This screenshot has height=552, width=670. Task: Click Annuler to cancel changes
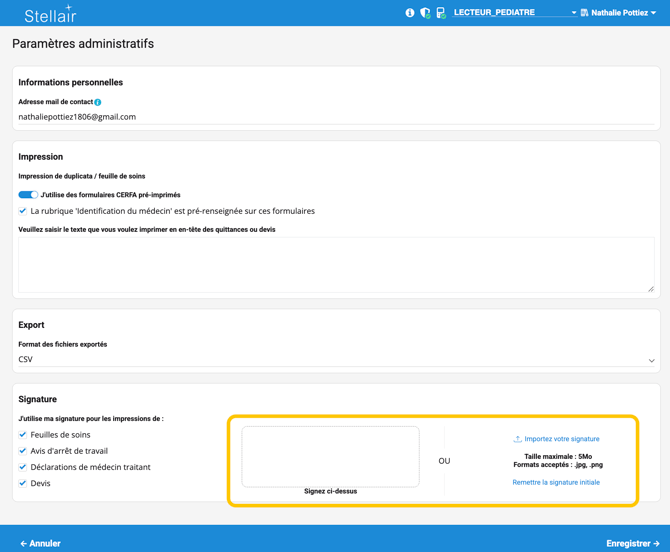41,543
